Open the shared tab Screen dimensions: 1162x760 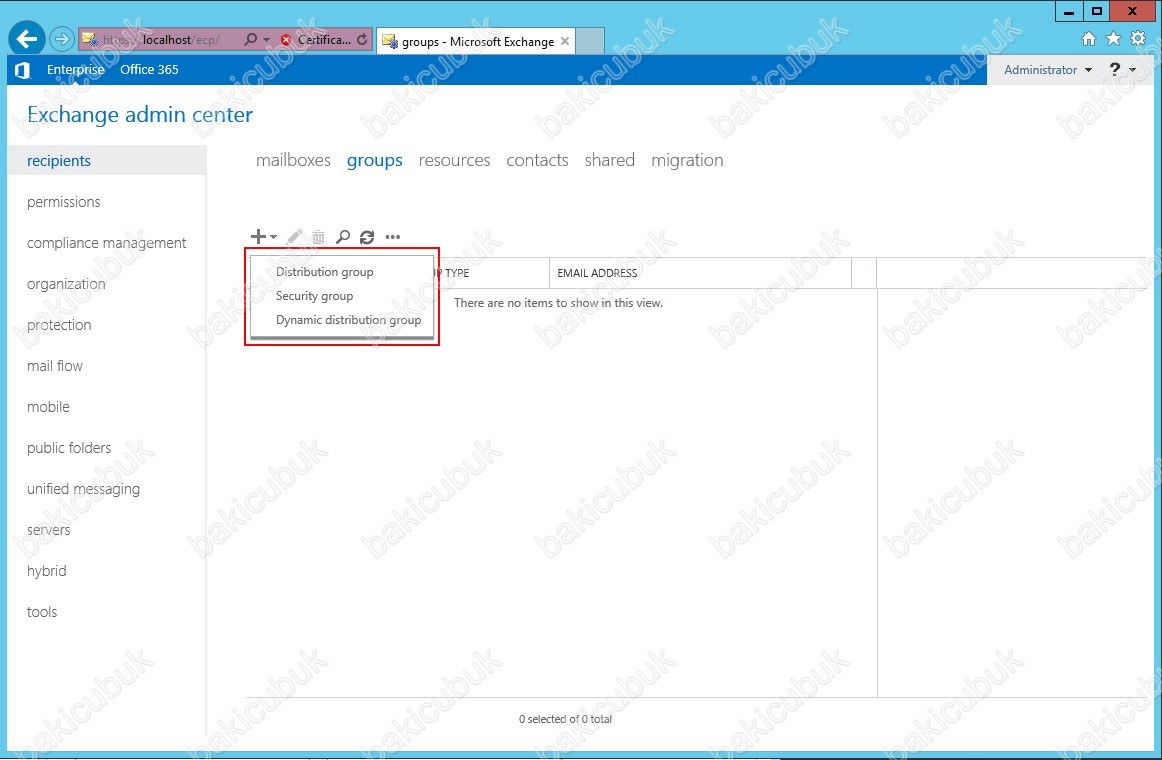pyautogui.click(x=610, y=160)
